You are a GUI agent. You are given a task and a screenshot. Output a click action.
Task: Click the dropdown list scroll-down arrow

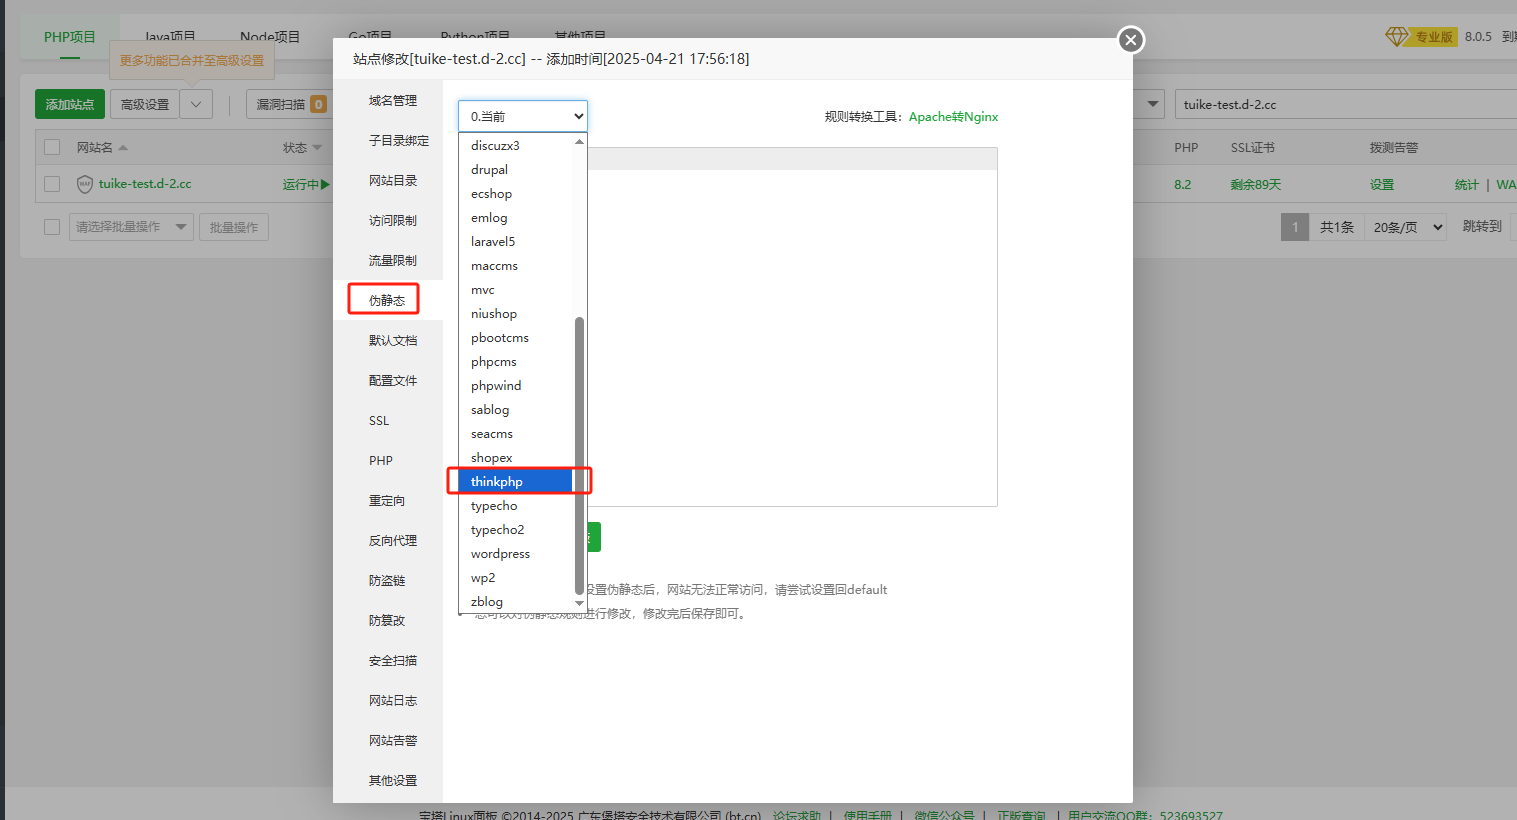[x=579, y=603]
